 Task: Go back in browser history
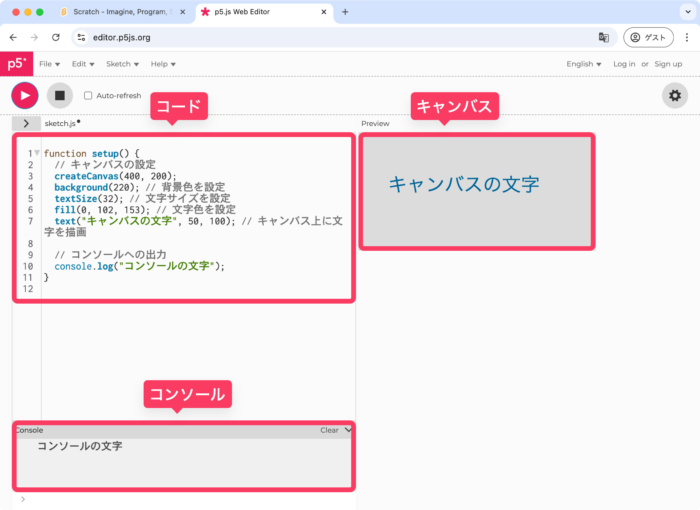(x=13, y=37)
